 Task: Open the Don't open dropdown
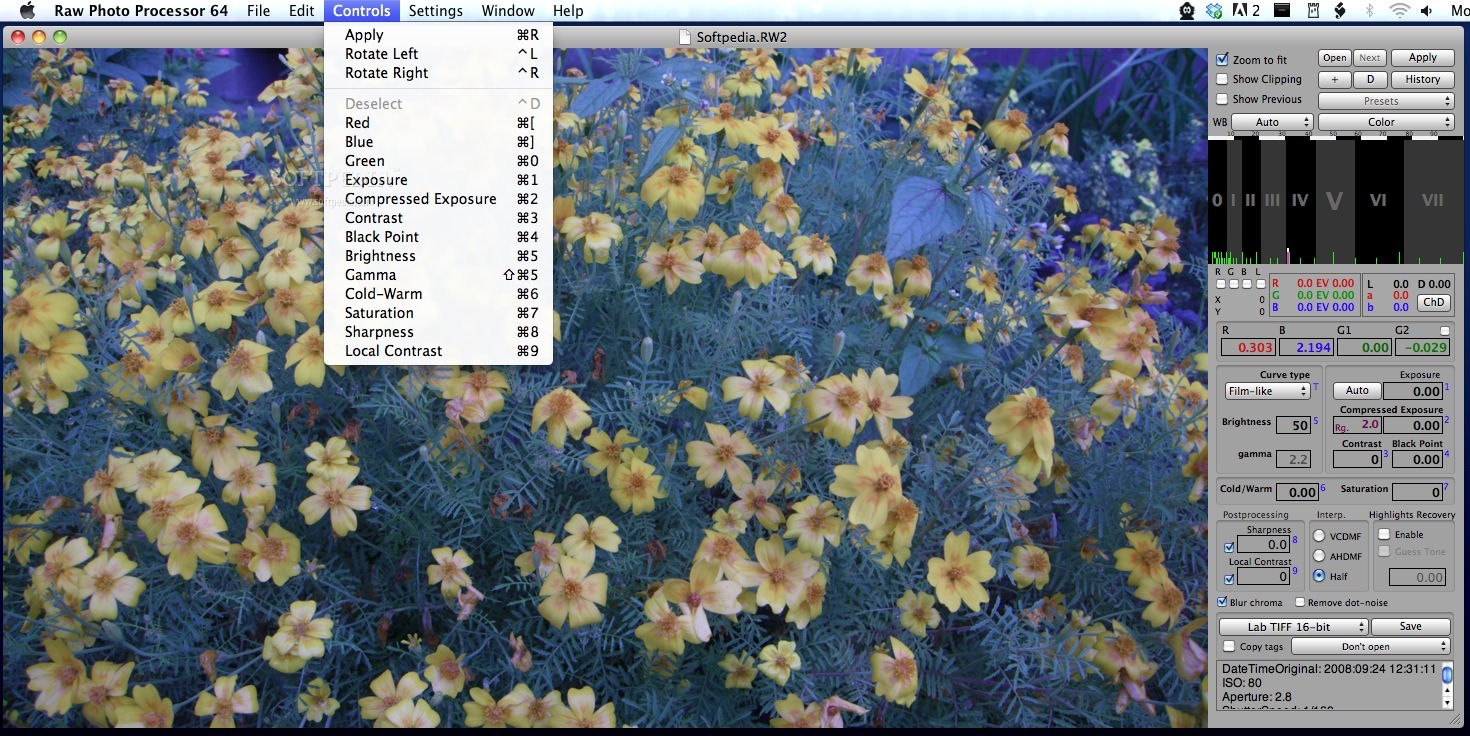[1370, 647]
